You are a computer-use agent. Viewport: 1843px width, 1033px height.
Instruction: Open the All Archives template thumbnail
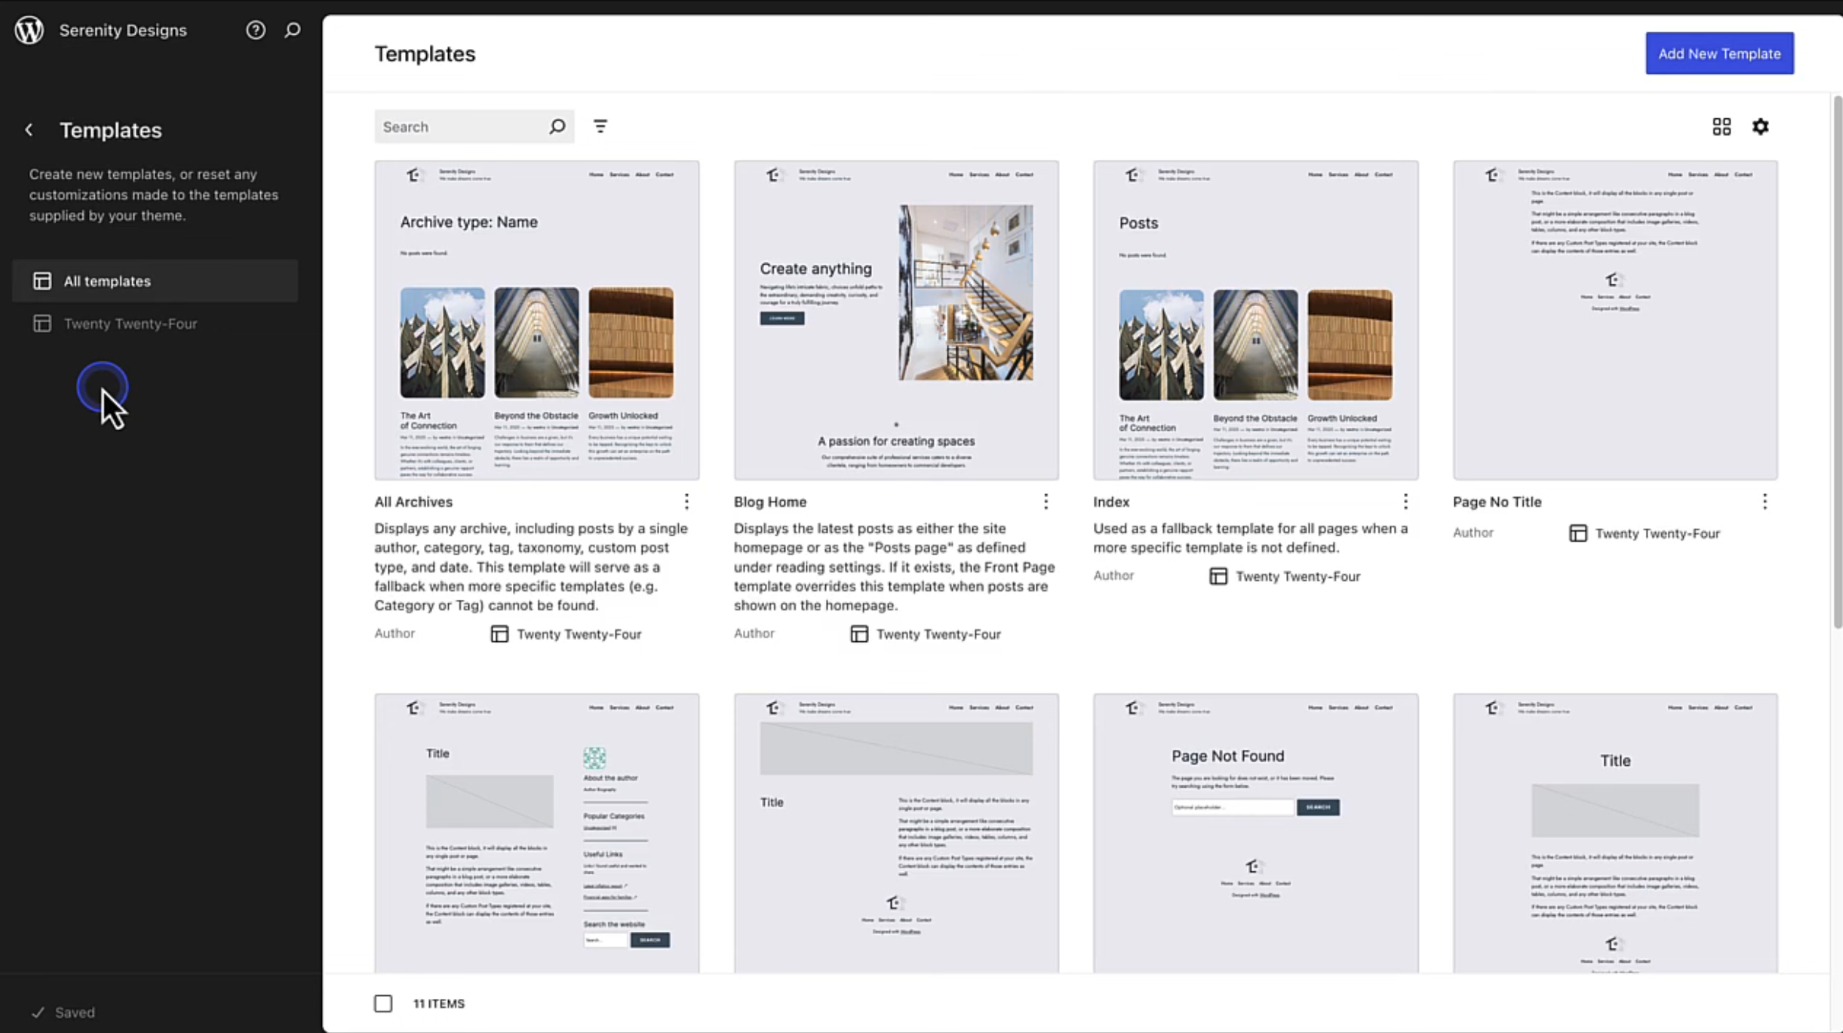(537, 320)
